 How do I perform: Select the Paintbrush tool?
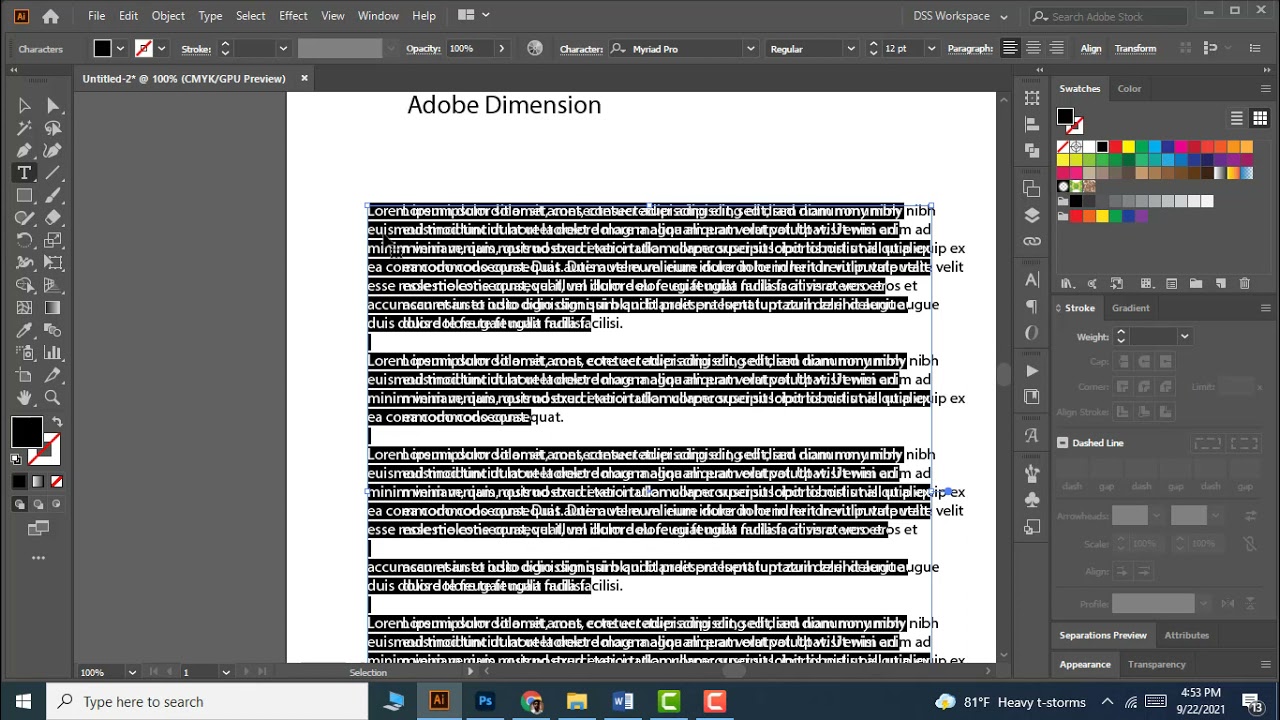[x=53, y=196]
